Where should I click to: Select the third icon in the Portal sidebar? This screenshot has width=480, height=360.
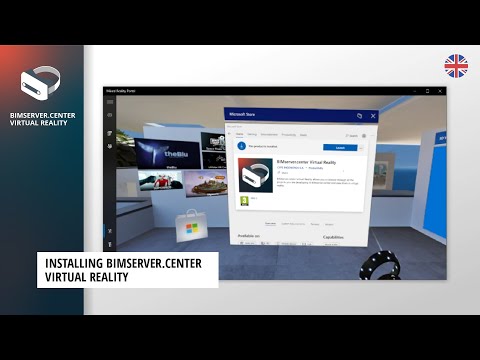coord(110,133)
